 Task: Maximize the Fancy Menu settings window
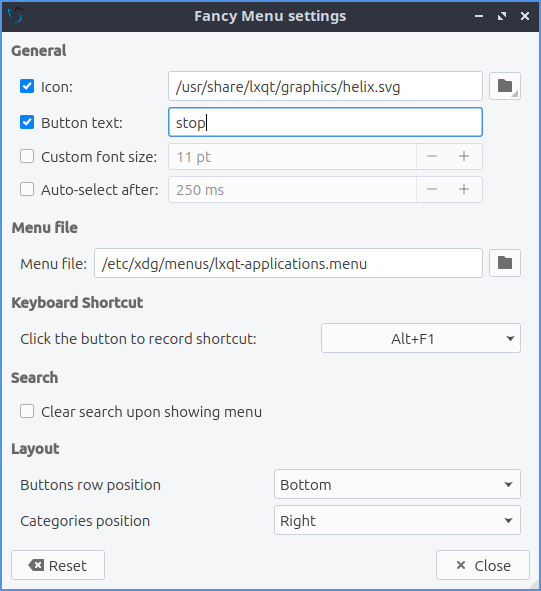point(502,16)
